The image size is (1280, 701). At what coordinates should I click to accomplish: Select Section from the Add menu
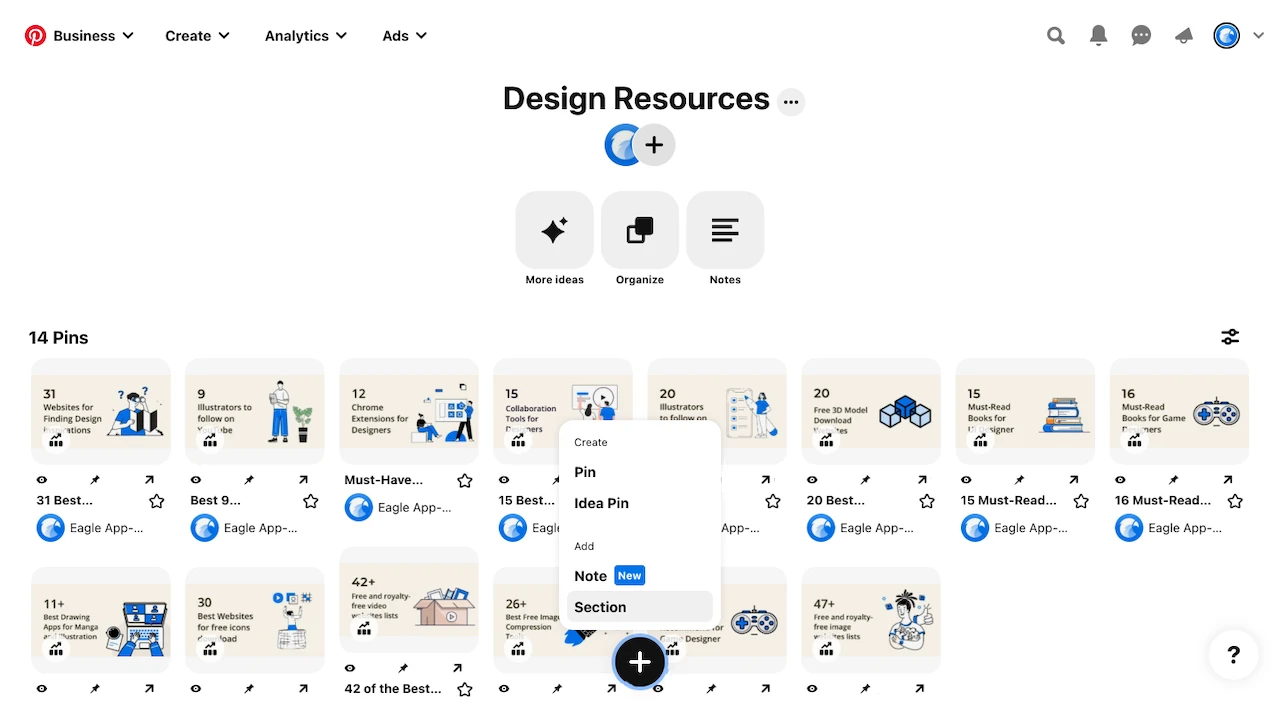pos(600,607)
